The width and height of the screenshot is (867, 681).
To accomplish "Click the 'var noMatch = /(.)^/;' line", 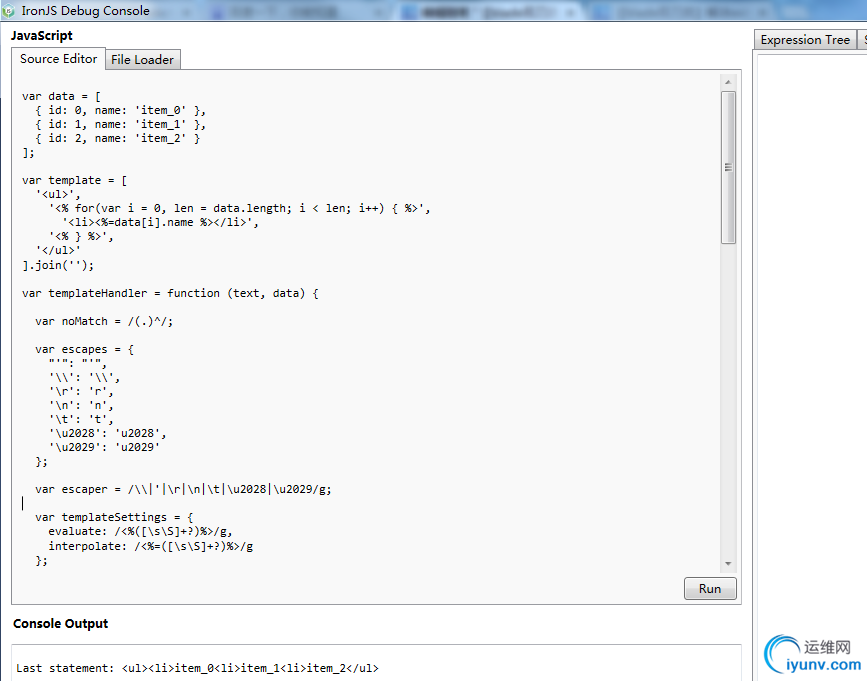I will tap(104, 321).
